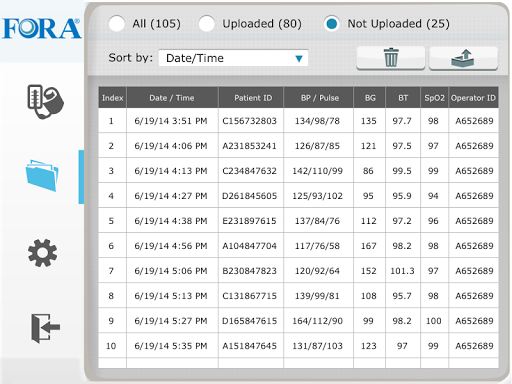Click the SpO2 column header
This screenshot has width=512, height=384.
tap(434, 98)
